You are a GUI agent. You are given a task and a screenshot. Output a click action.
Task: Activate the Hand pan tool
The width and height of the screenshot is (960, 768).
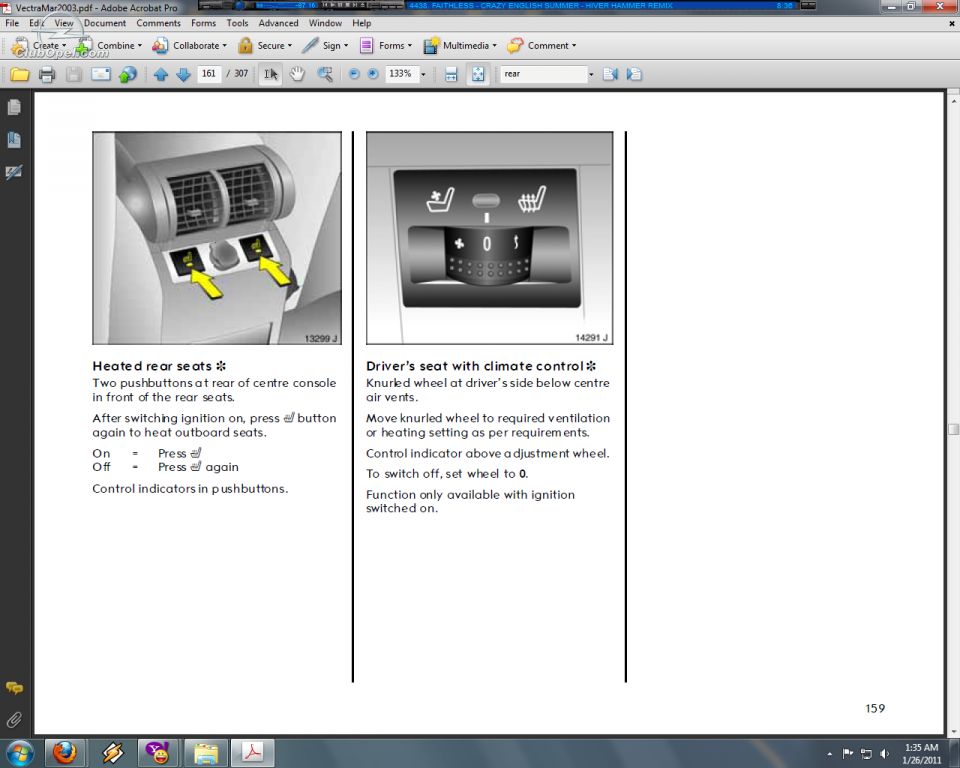(x=298, y=75)
